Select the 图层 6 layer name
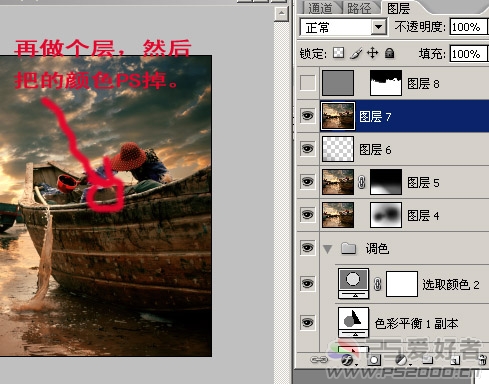 coord(375,150)
